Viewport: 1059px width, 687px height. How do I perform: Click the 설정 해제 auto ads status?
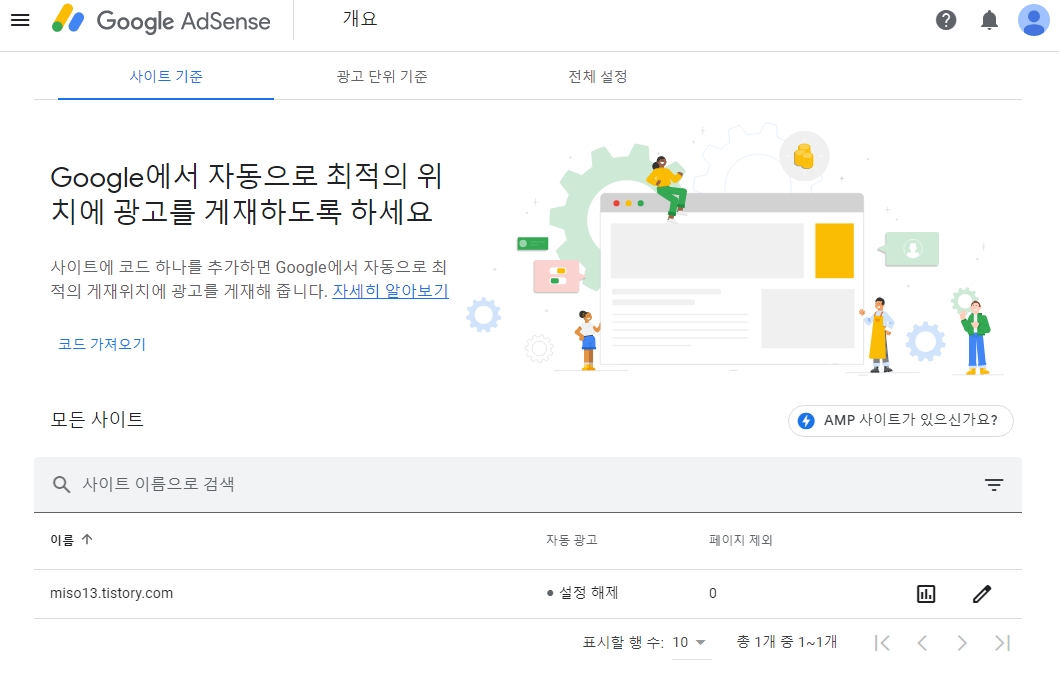click(x=582, y=593)
